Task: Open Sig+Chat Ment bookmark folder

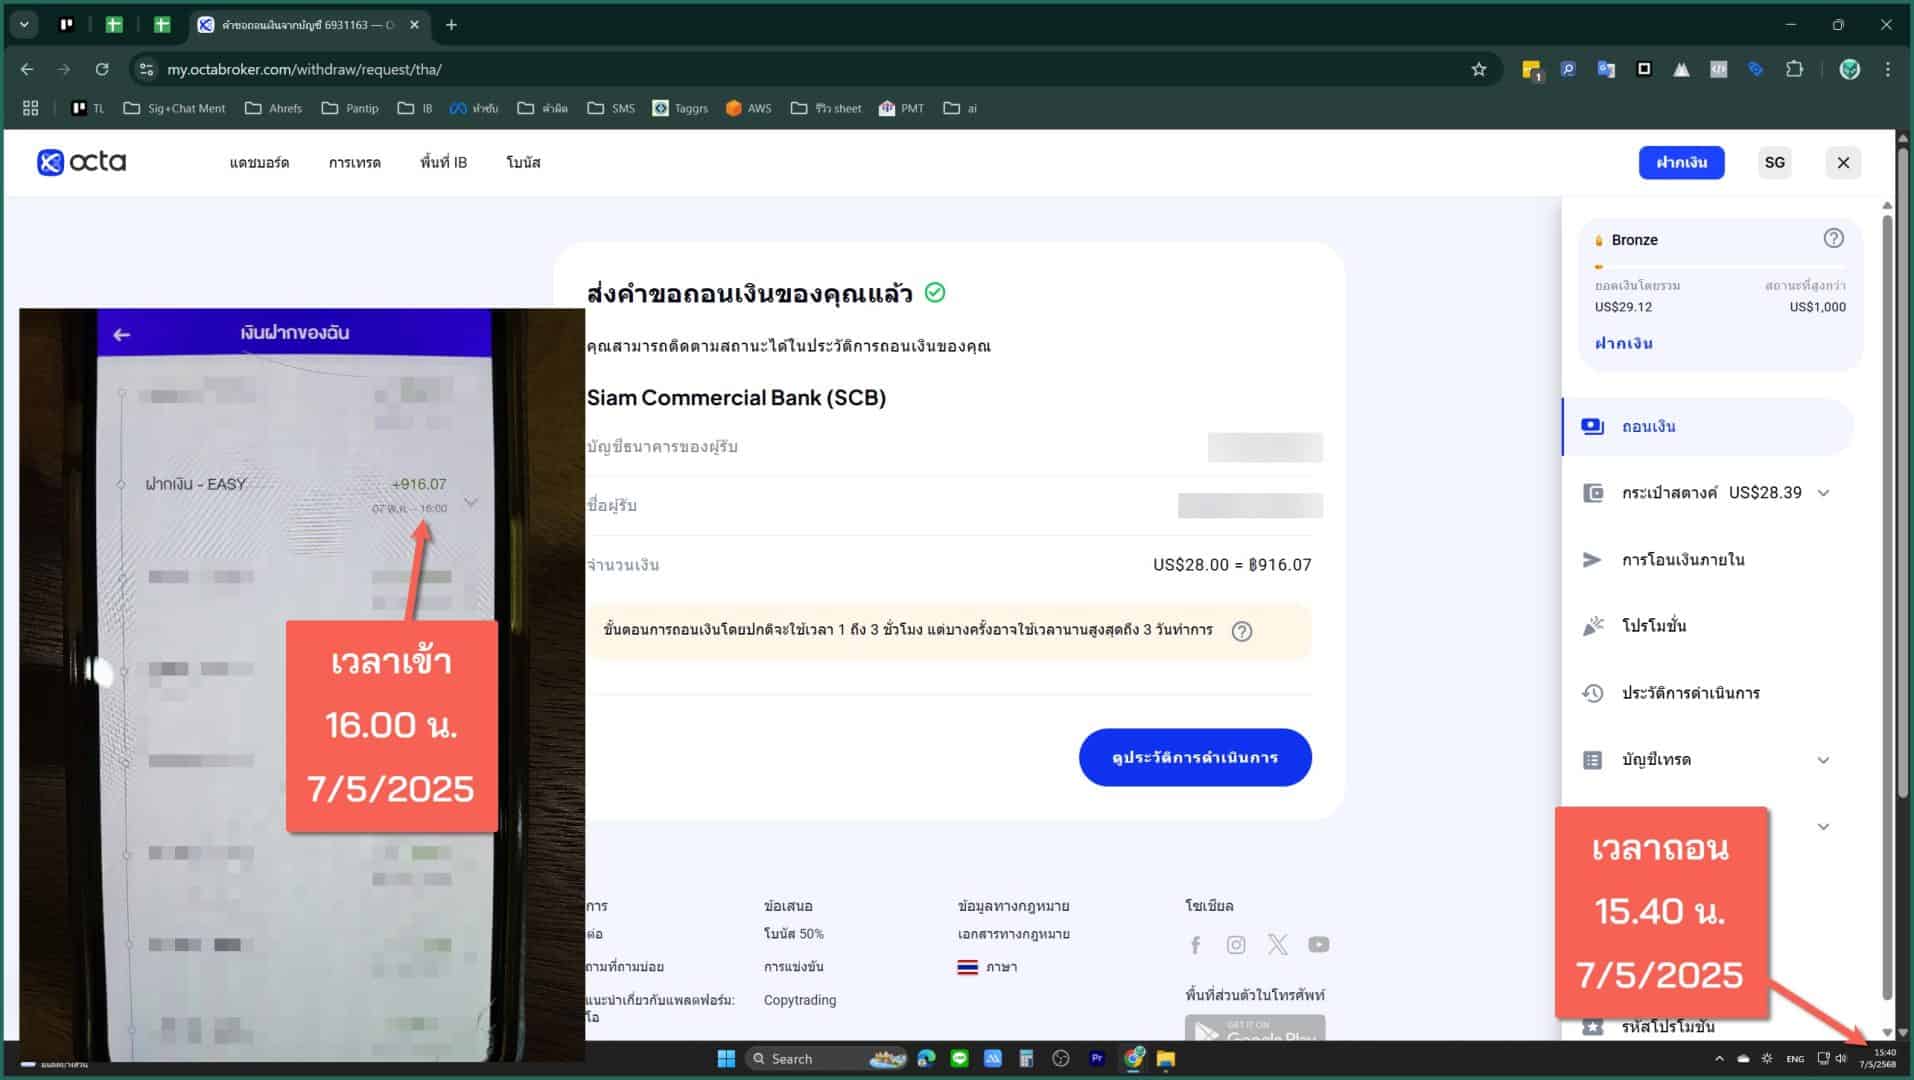Action: pyautogui.click(x=174, y=108)
